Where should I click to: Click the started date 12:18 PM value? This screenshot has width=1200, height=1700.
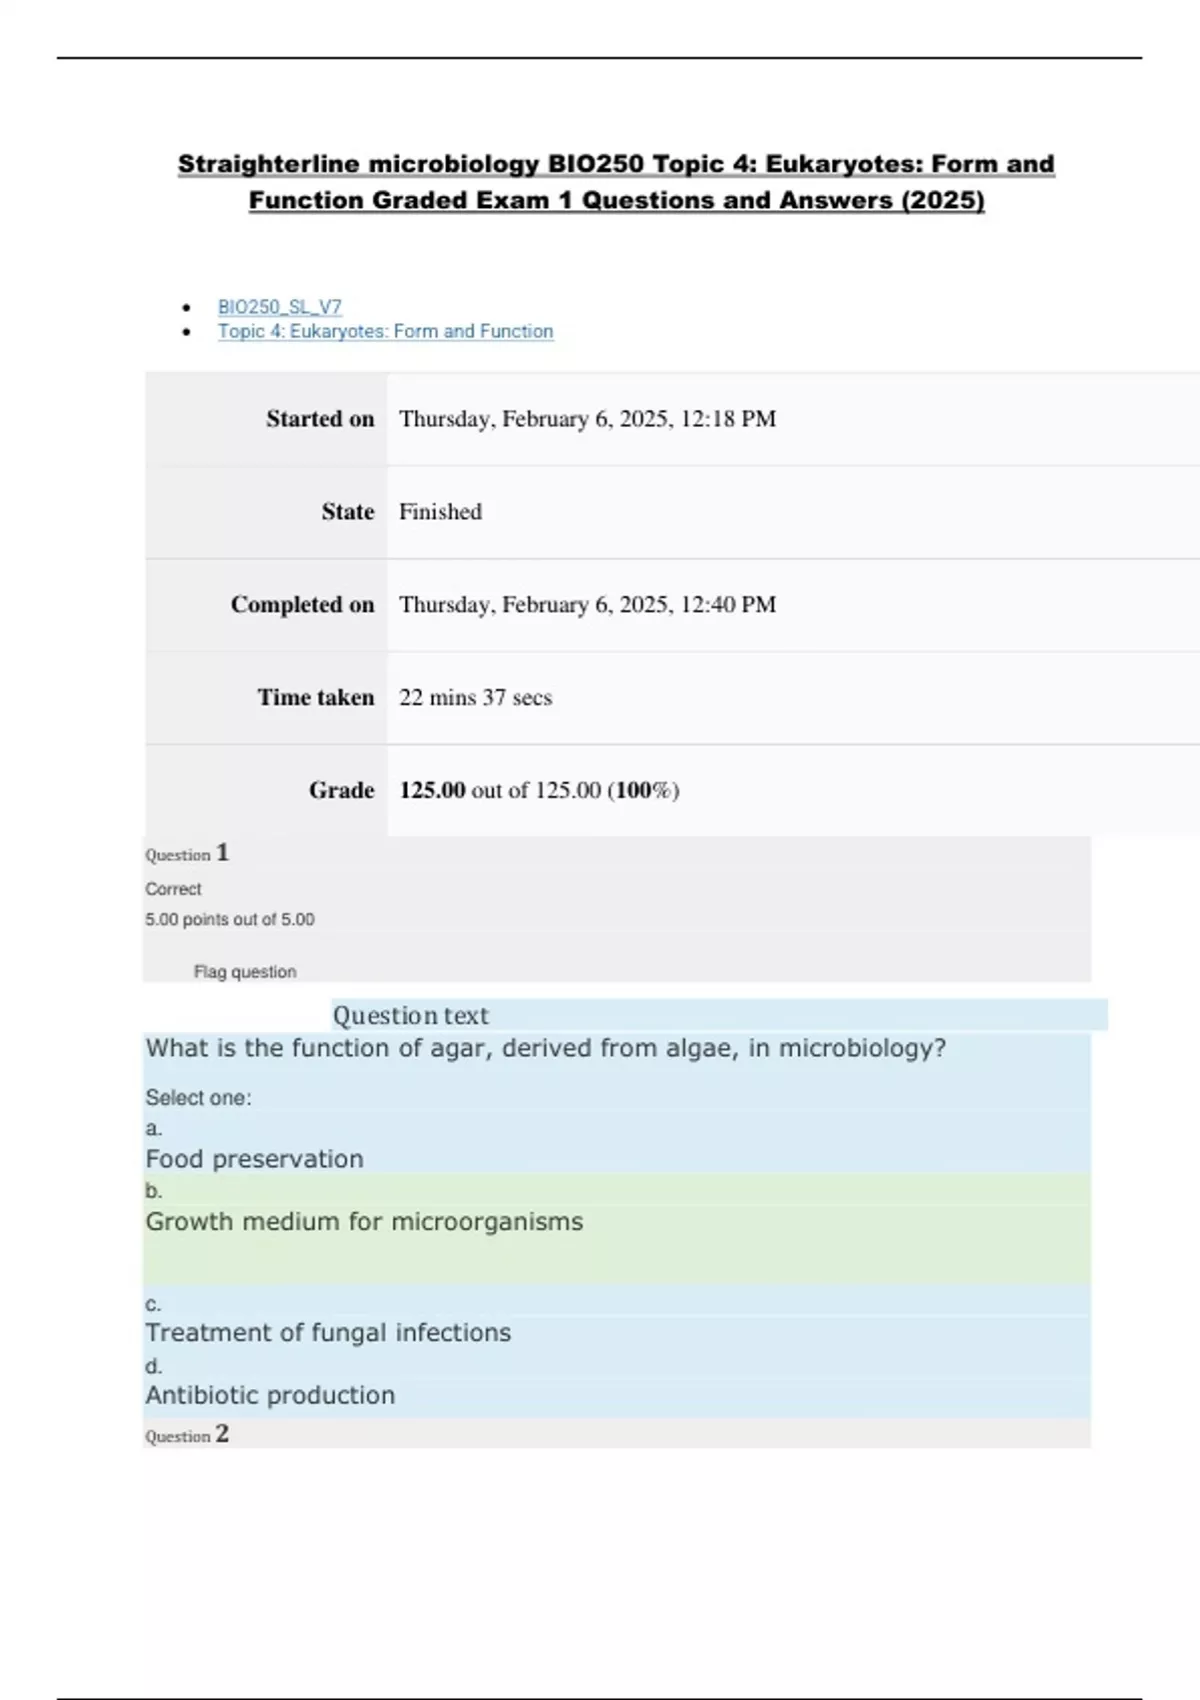[x=587, y=419]
